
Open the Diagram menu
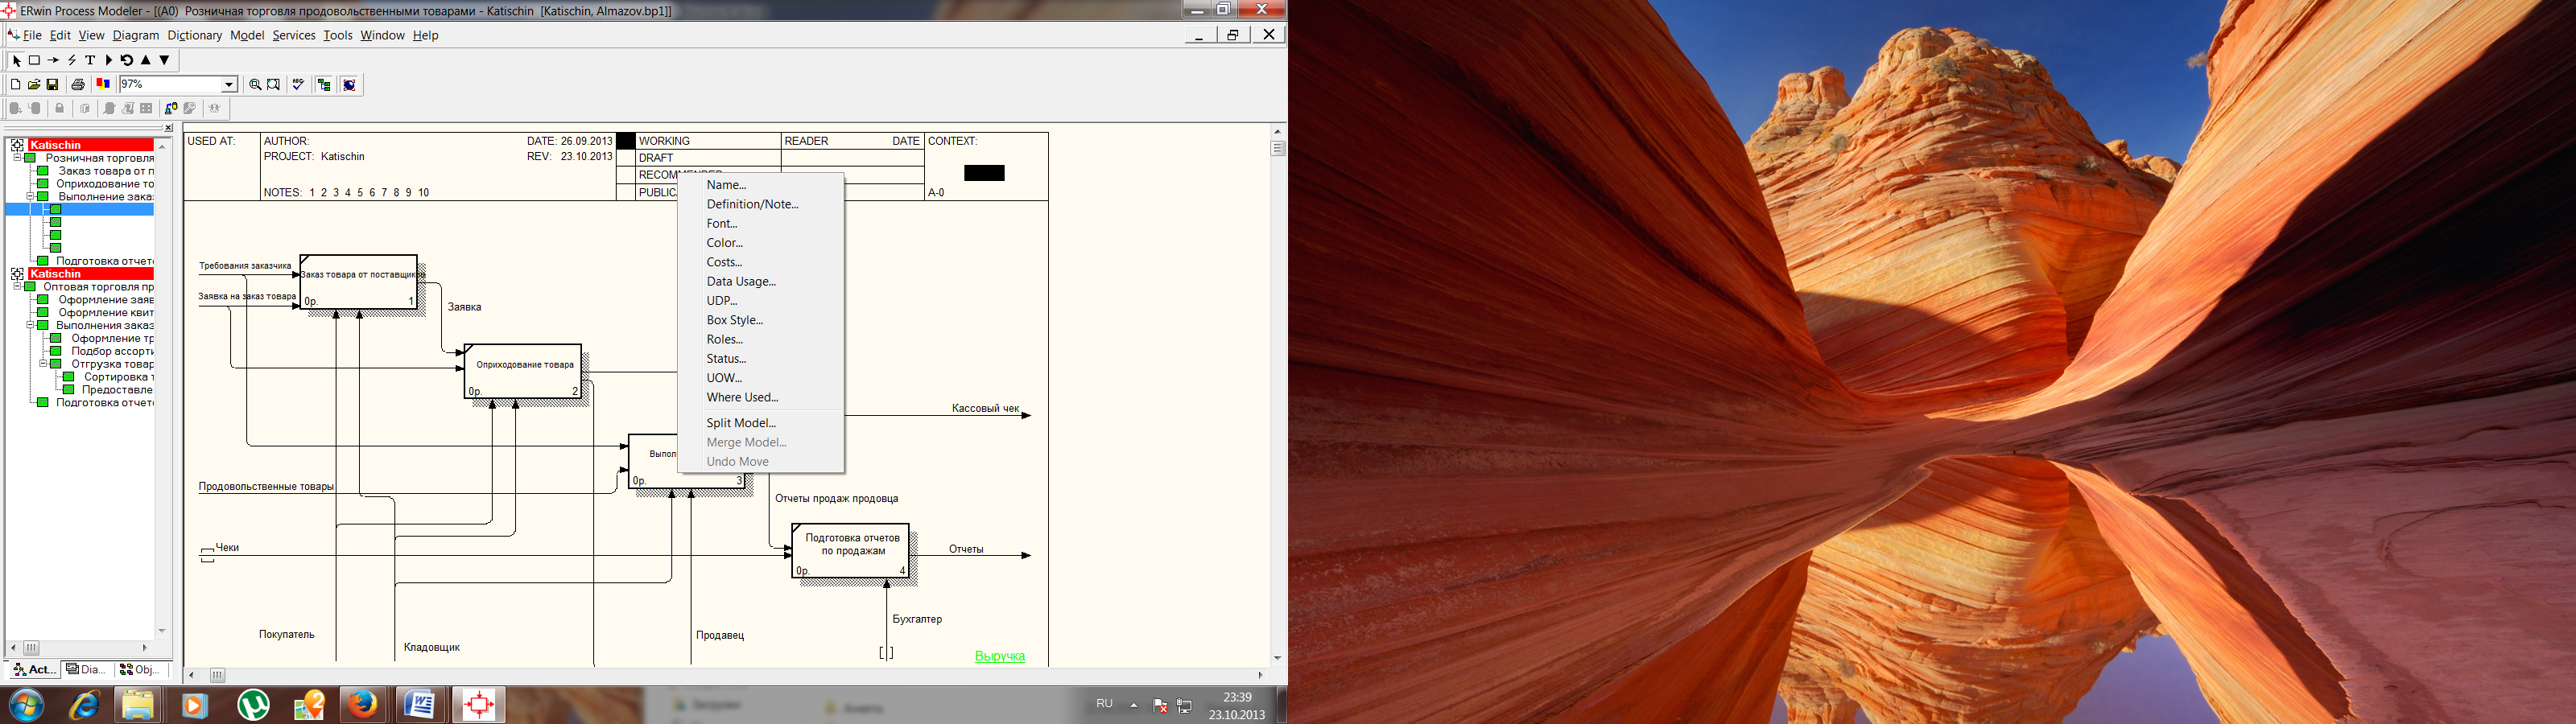(136, 35)
